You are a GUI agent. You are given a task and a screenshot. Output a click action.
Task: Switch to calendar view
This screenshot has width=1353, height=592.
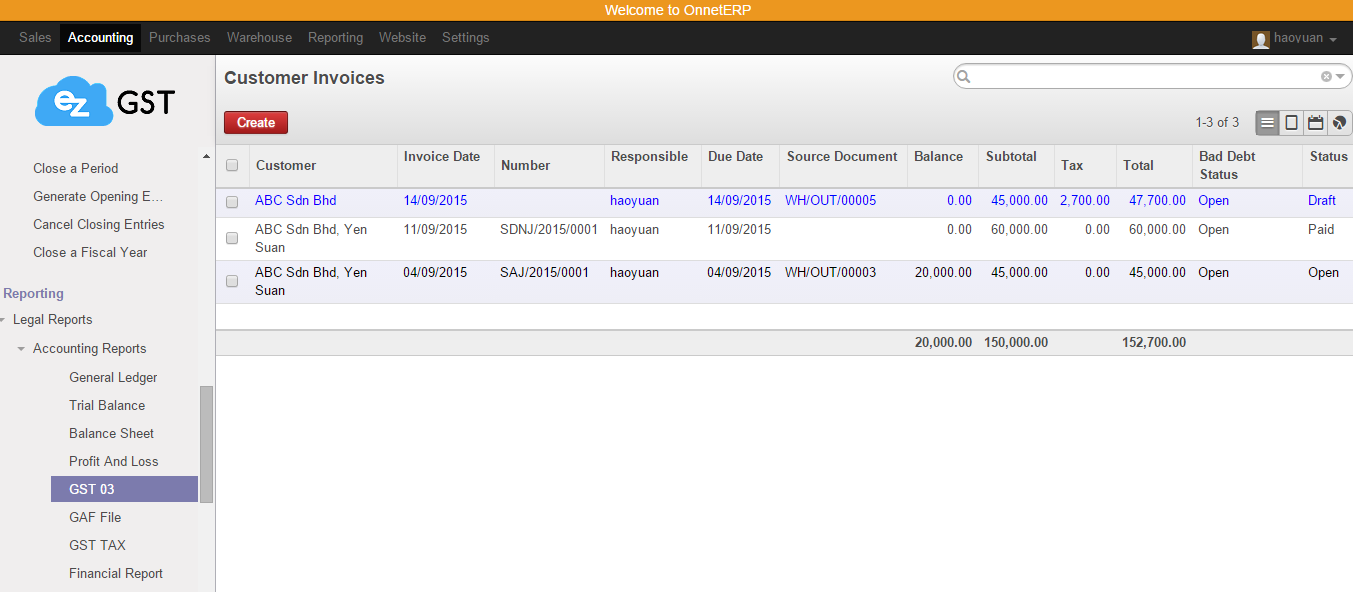click(1315, 122)
